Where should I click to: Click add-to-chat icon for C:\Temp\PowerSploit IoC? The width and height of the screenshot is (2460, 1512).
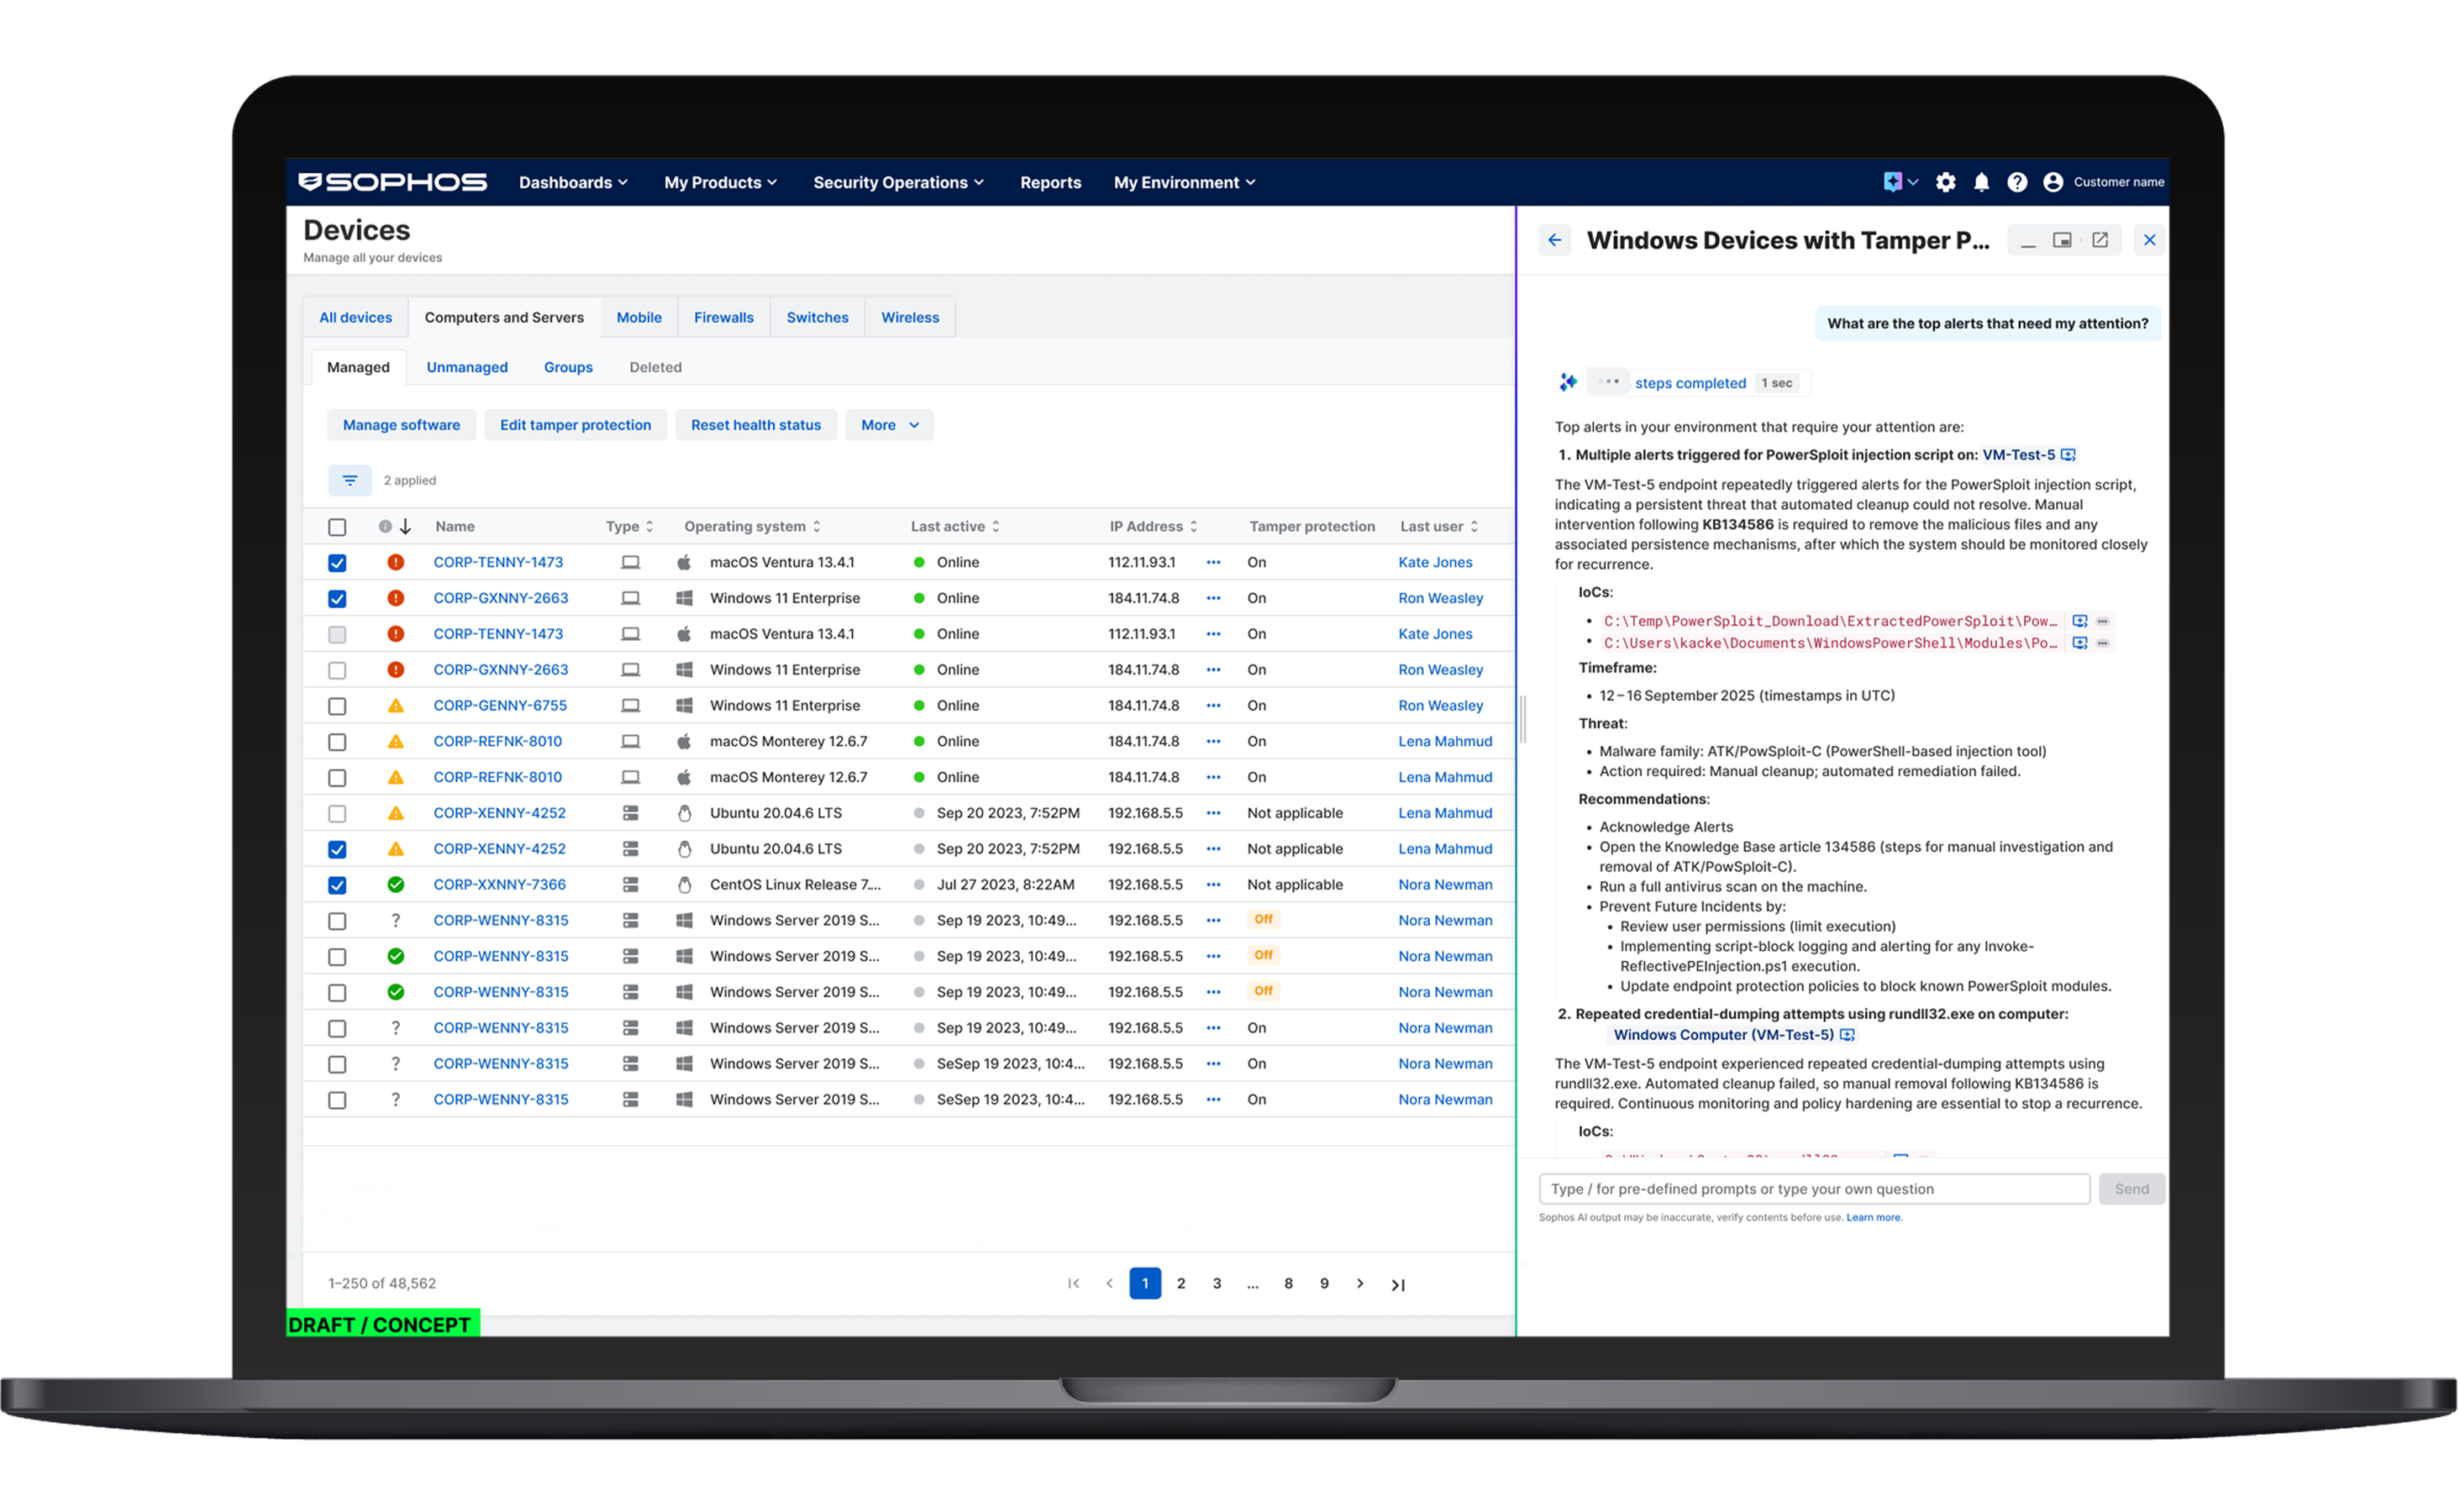(2080, 621)
